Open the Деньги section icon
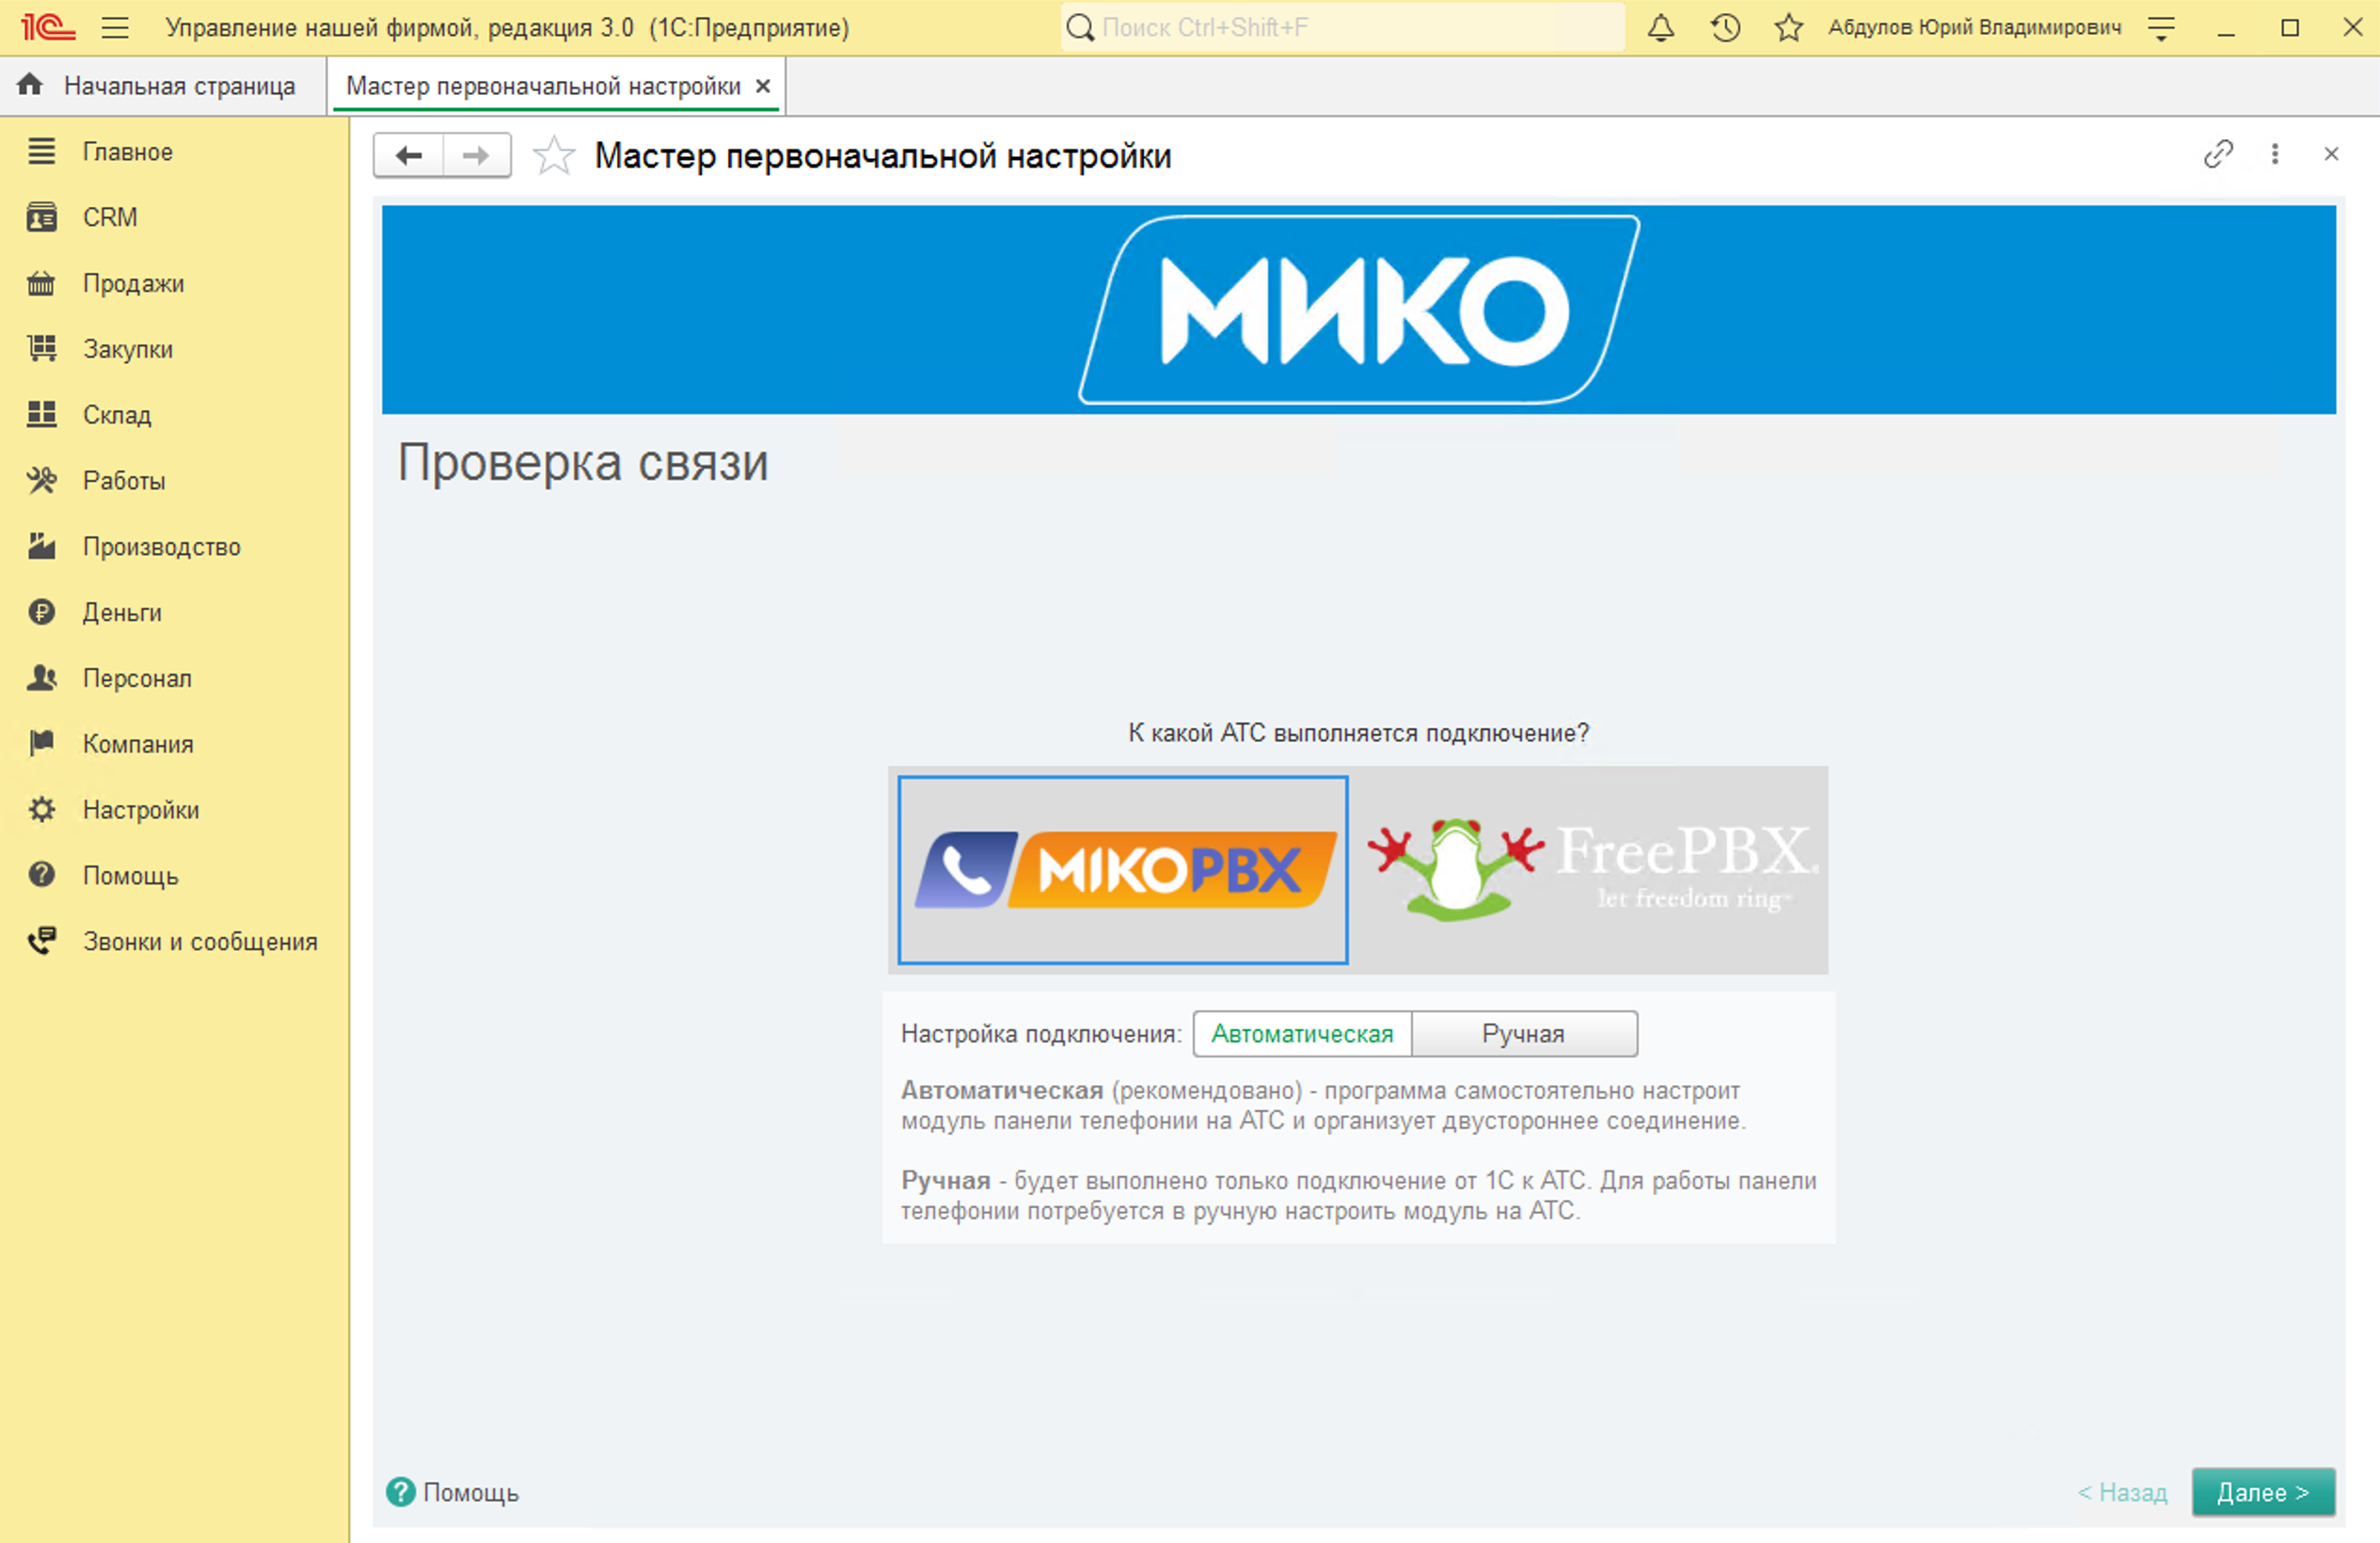This screenshot has width=2380, height=1543. 41,612
